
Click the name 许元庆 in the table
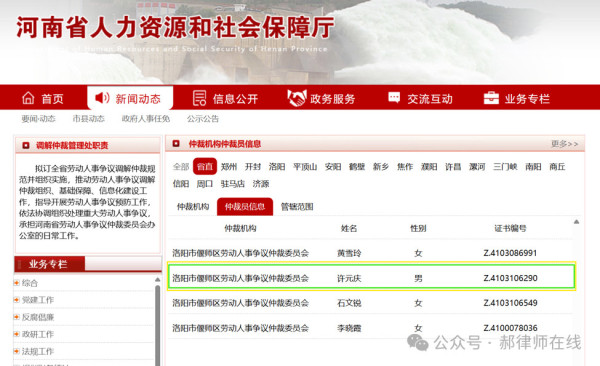[x=349, y=278]
